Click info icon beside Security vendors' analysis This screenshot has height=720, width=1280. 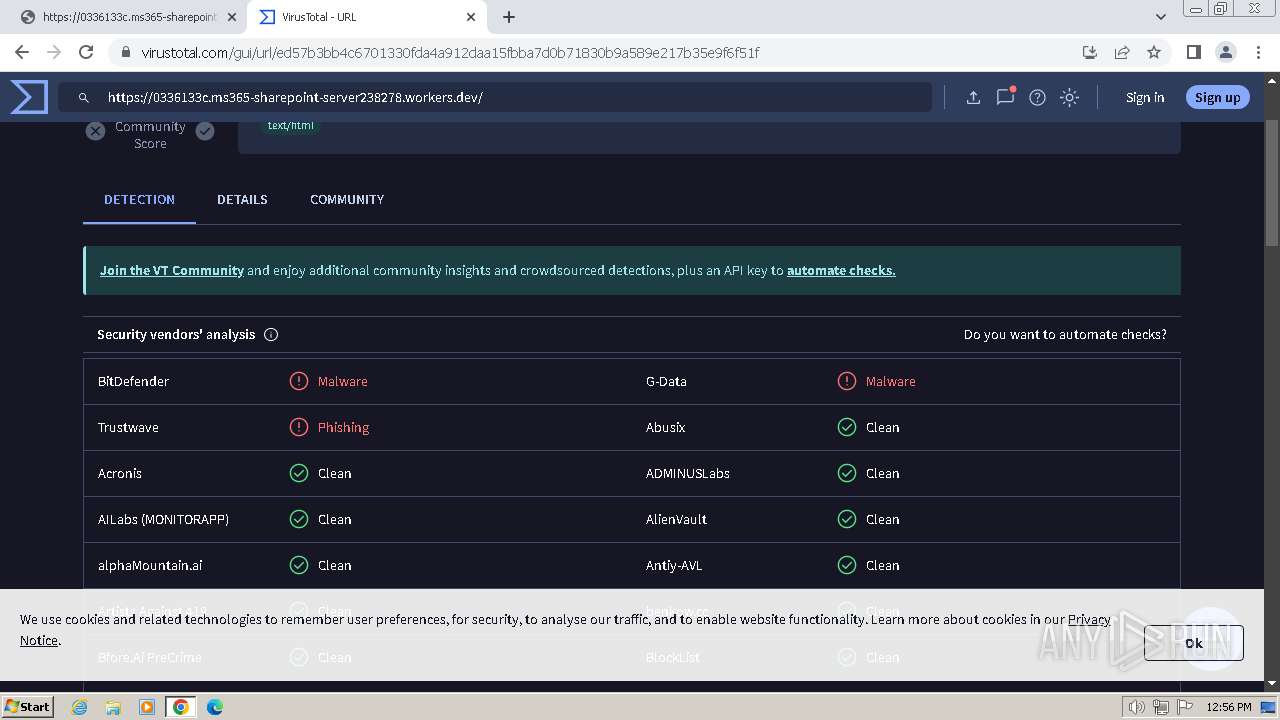271,335
